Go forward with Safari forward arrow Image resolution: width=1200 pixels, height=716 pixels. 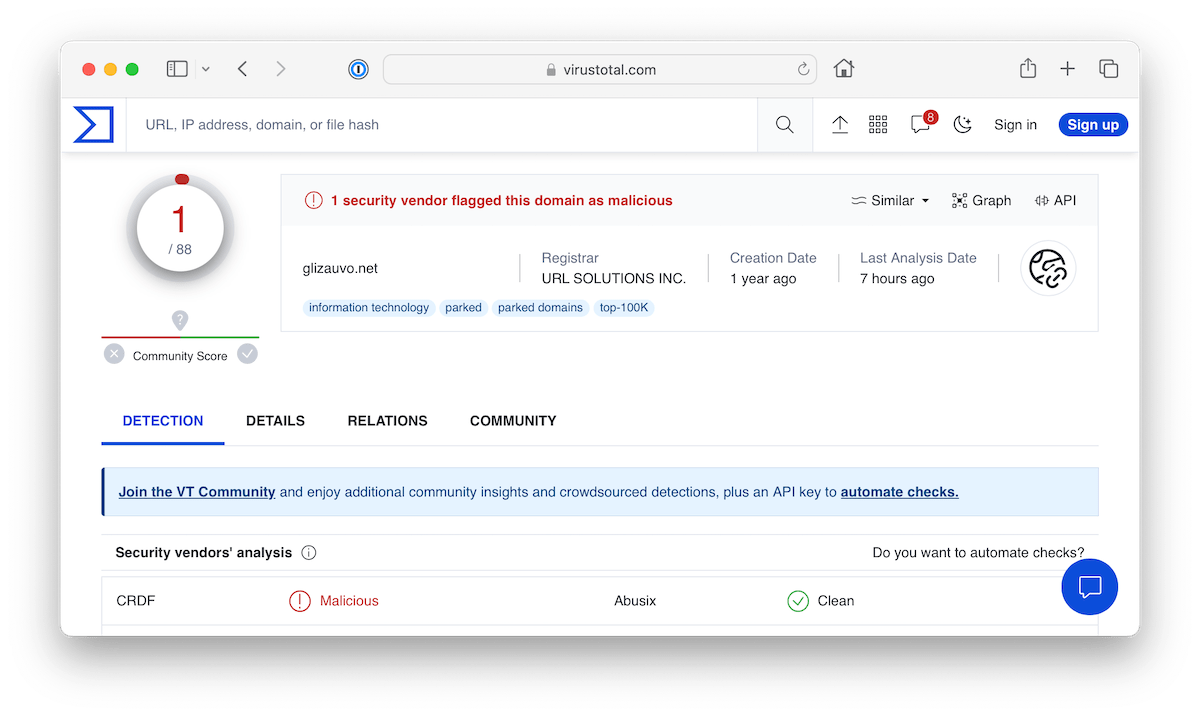(281, 69)
